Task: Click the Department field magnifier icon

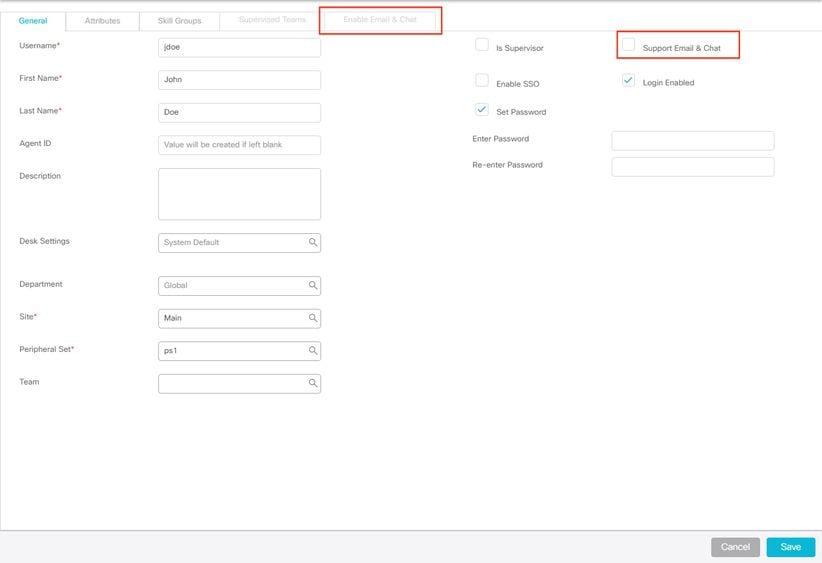Action: tap(312, 285)
